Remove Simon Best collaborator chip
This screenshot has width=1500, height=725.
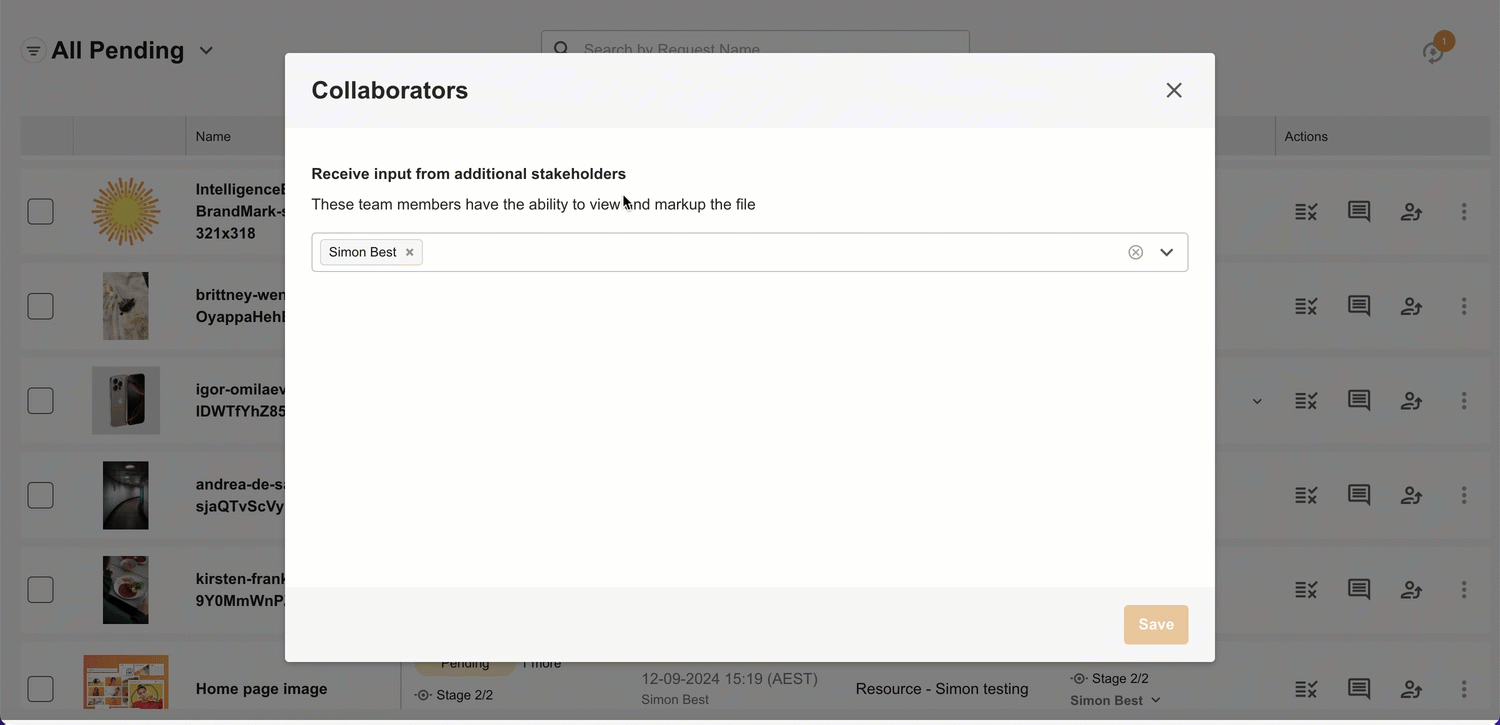[410, 252]
